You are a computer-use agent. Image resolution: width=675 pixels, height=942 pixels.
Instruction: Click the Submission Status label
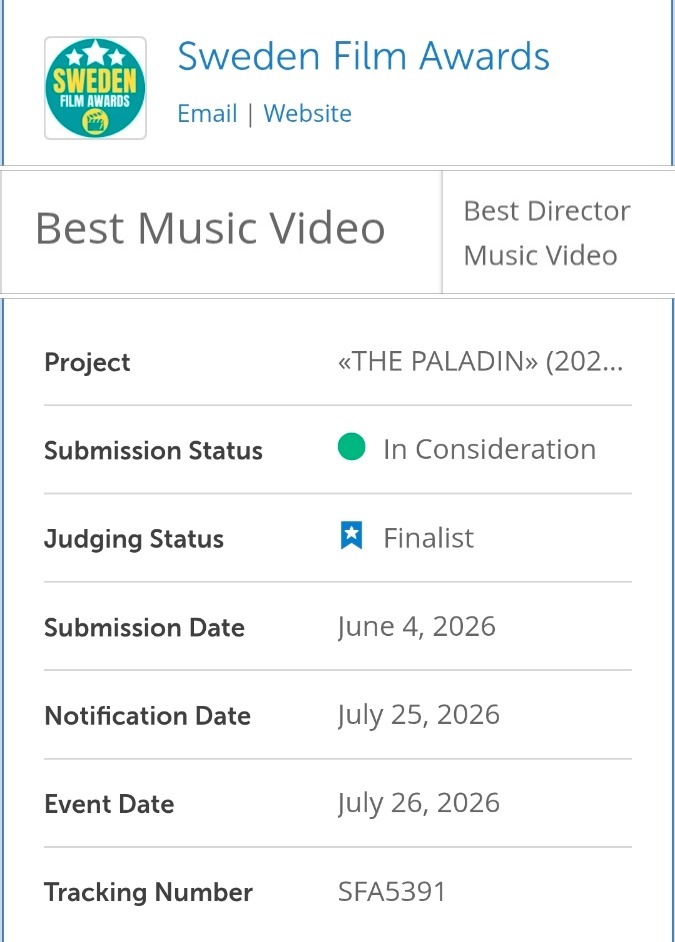(153, 450)
